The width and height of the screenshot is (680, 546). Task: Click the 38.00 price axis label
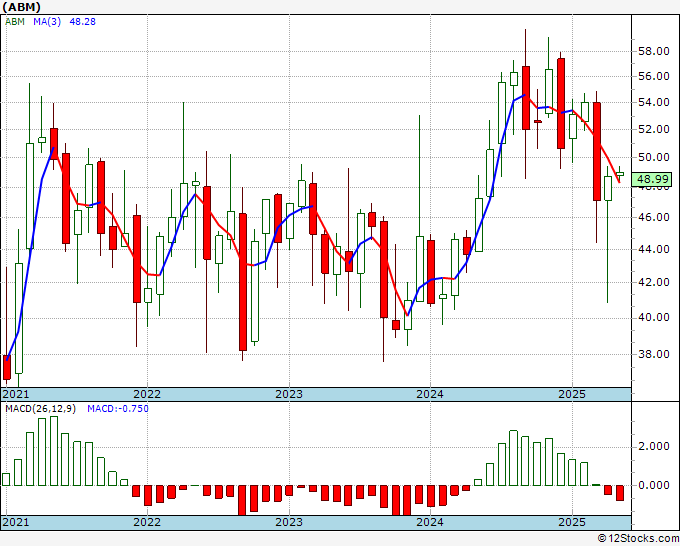point(654,354)
